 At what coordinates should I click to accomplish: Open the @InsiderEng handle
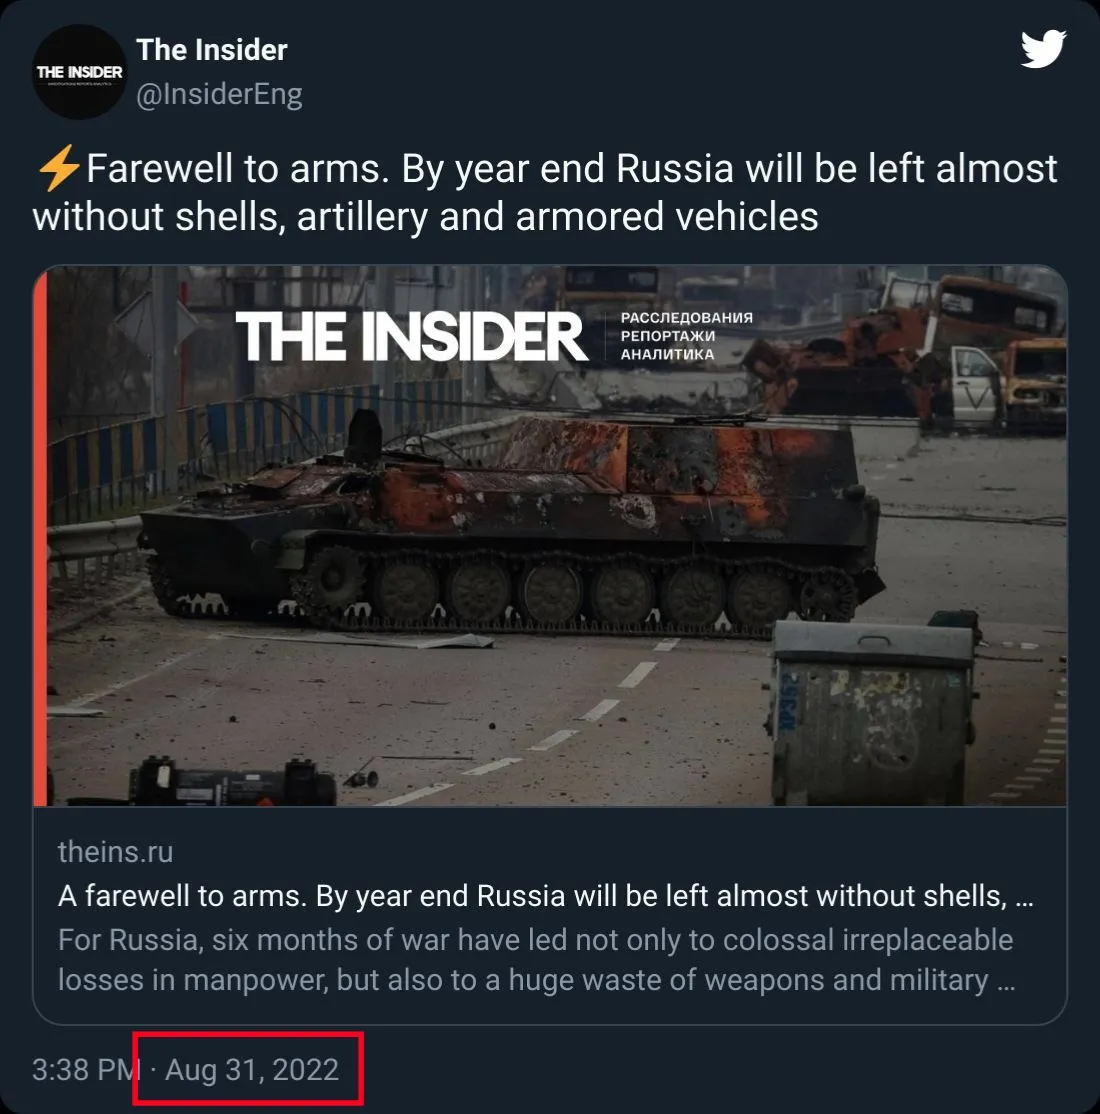click(219, 94)
